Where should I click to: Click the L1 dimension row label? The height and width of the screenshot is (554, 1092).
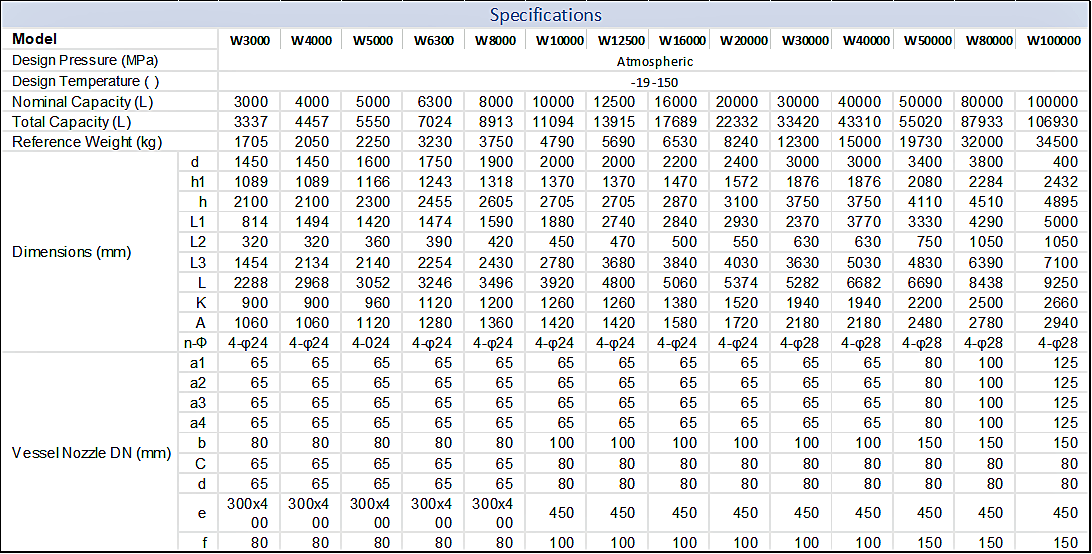tap(198, 222)
